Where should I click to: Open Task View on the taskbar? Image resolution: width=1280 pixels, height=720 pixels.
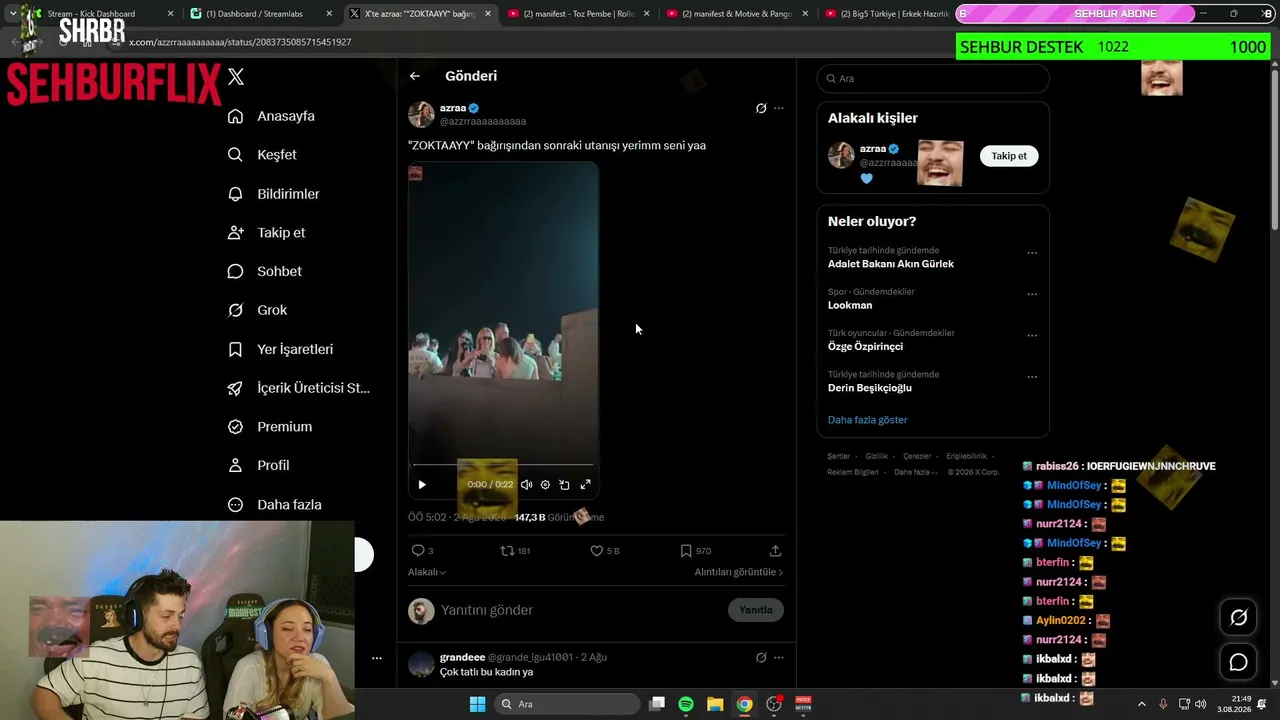coord(657,704)
